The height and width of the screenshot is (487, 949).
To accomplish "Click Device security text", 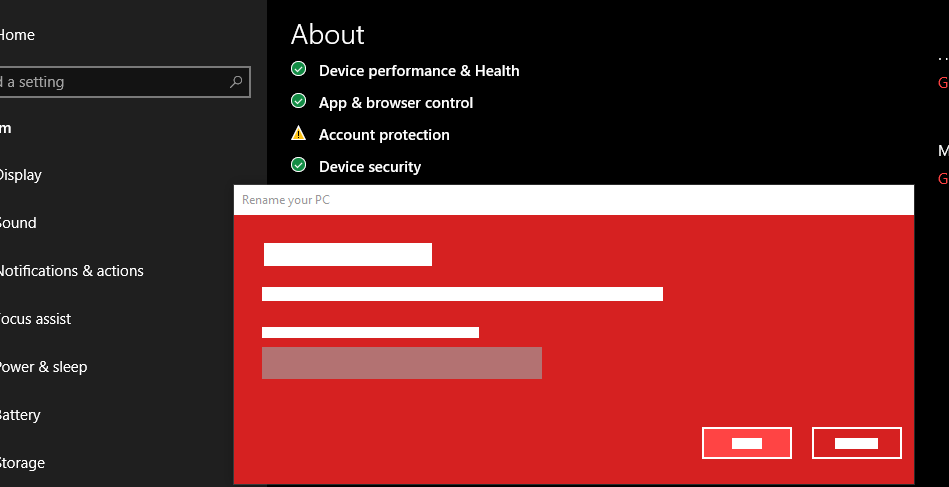I will click(x=370, y=166).
